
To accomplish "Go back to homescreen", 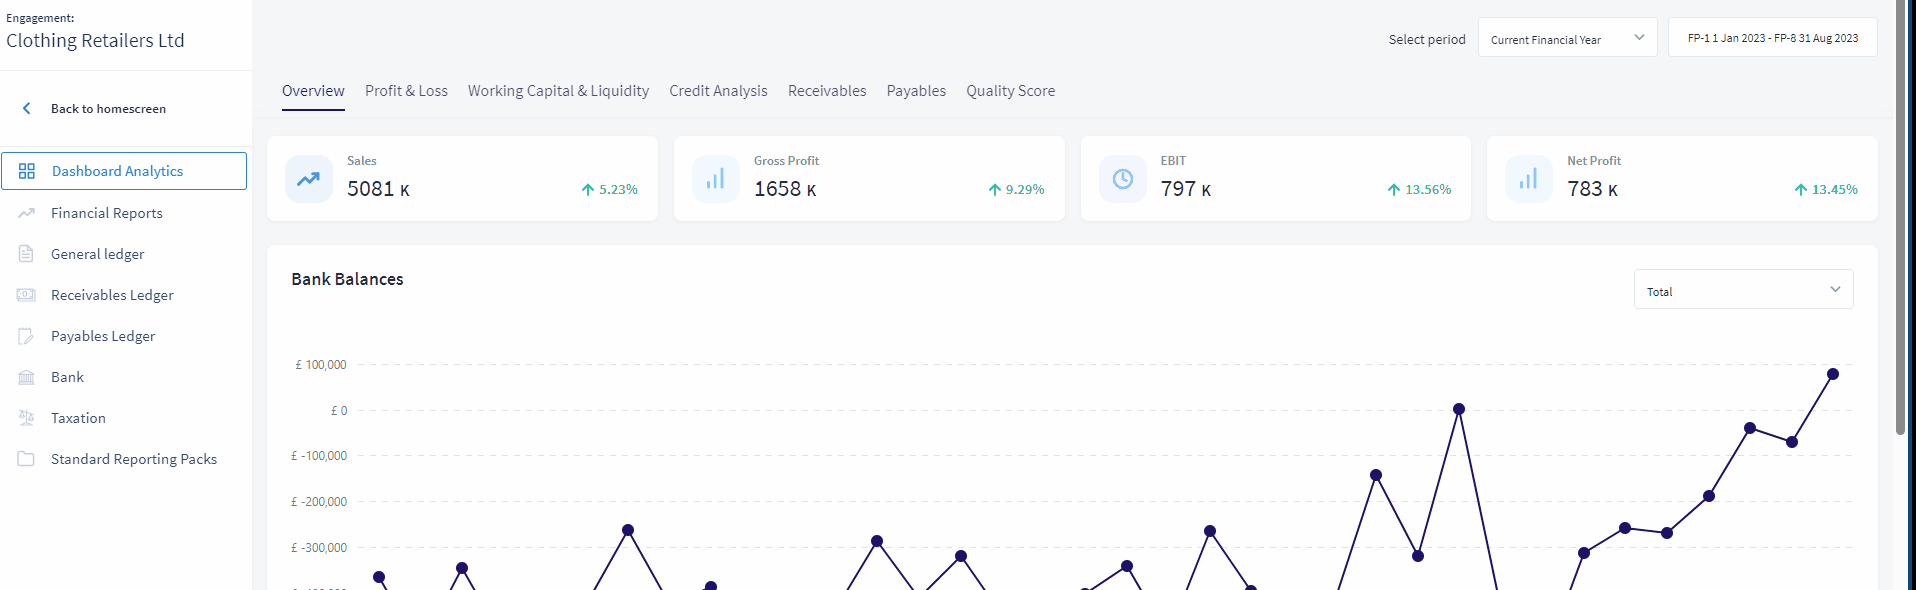I will tap(108, 109).
